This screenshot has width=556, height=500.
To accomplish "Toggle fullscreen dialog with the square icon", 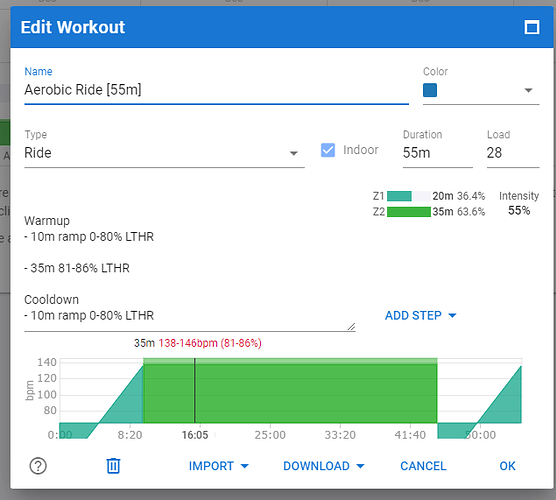I will pos(532,27).
